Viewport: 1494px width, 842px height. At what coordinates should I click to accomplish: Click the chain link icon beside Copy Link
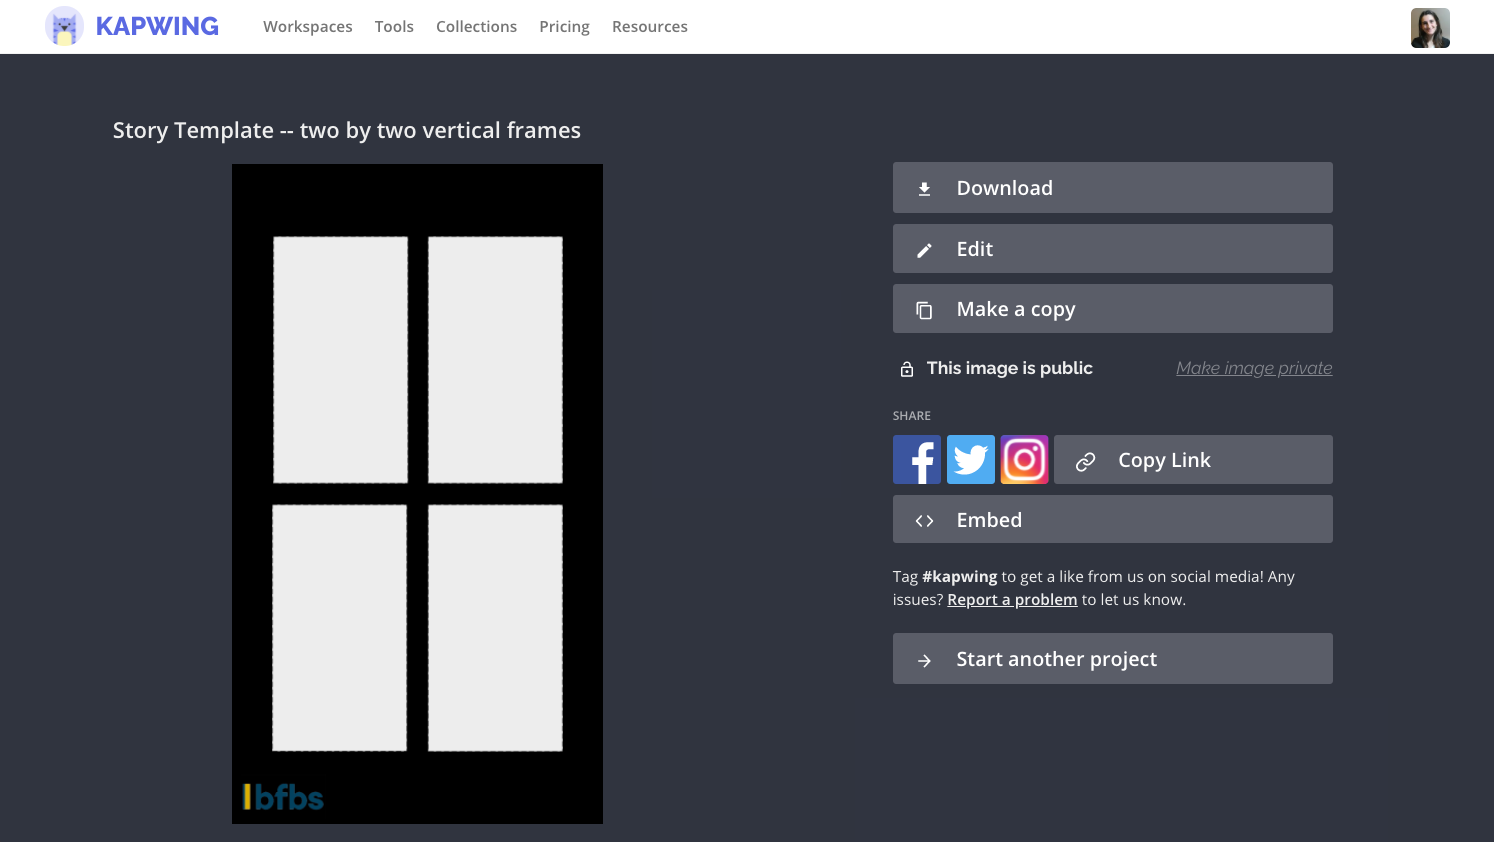1085,461
